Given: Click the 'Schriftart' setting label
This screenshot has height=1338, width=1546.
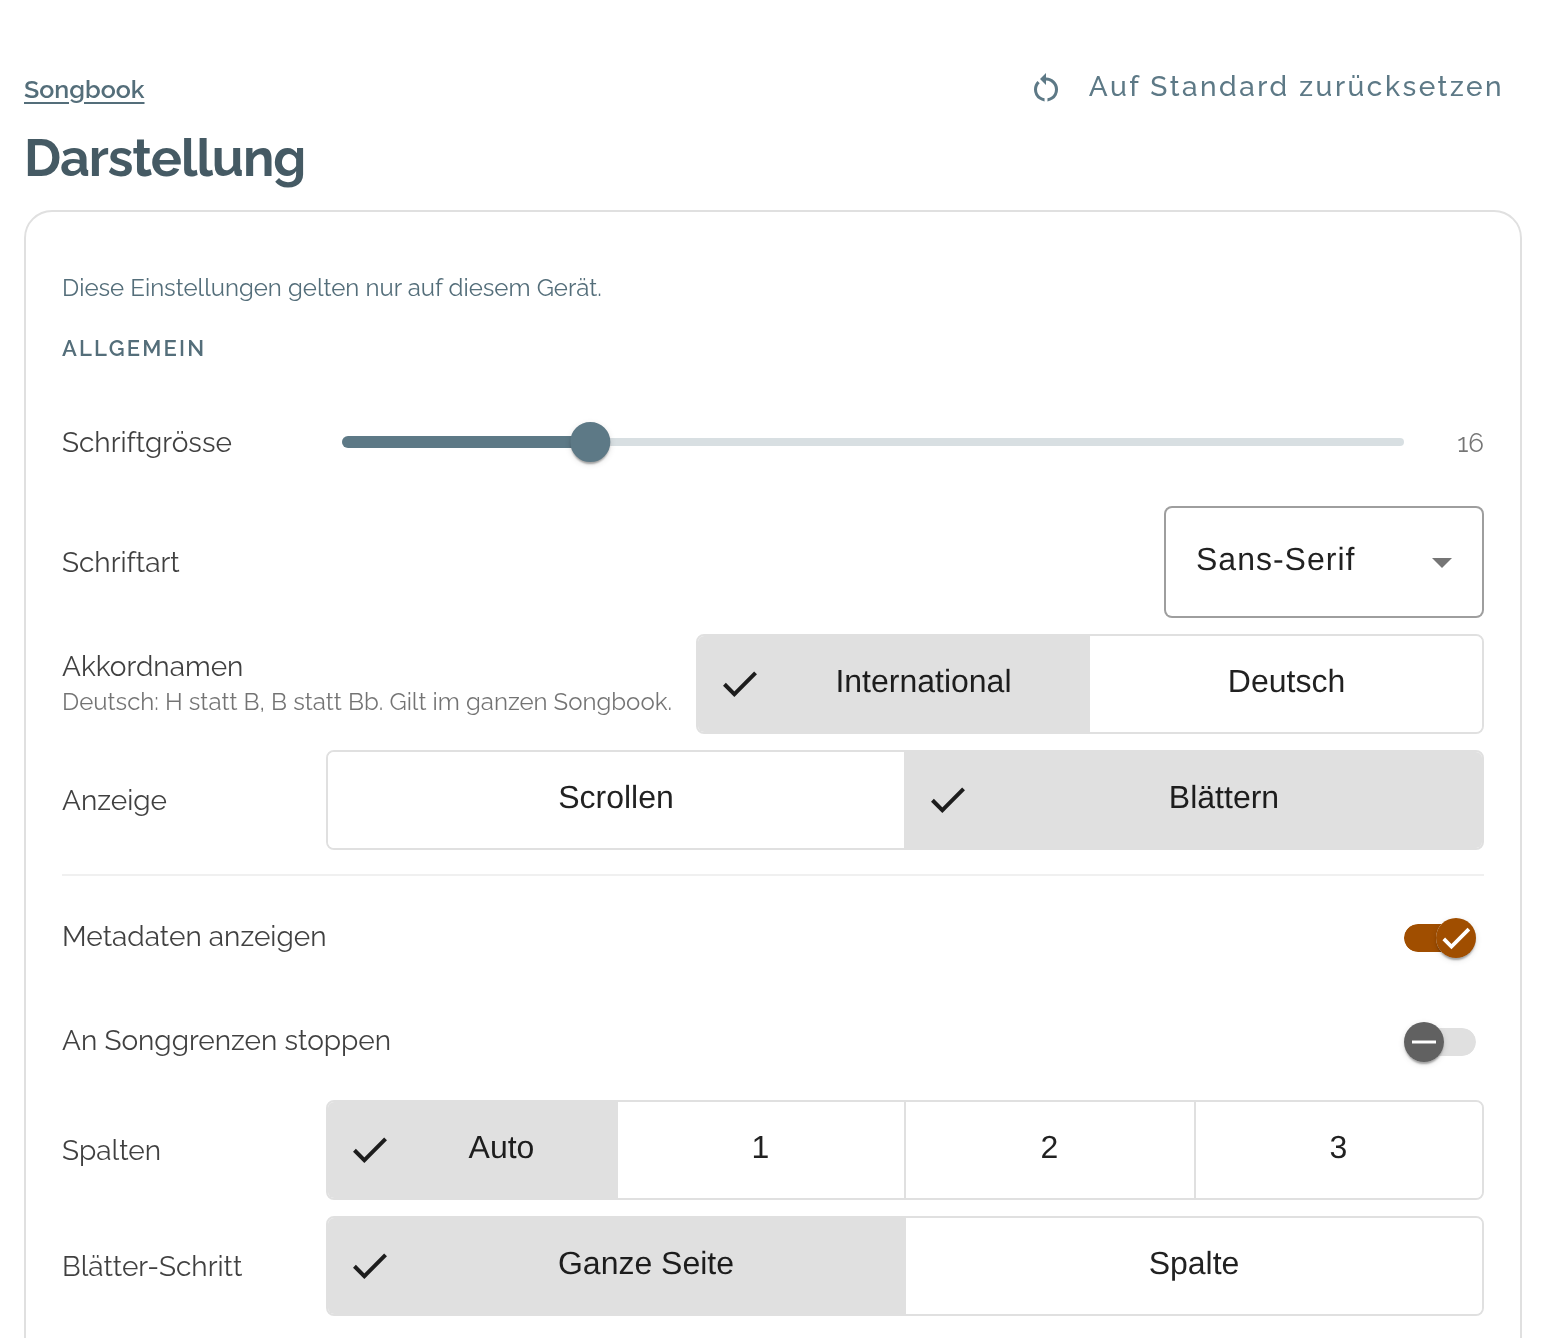Looking at the screenshot, I should (121, 562).
